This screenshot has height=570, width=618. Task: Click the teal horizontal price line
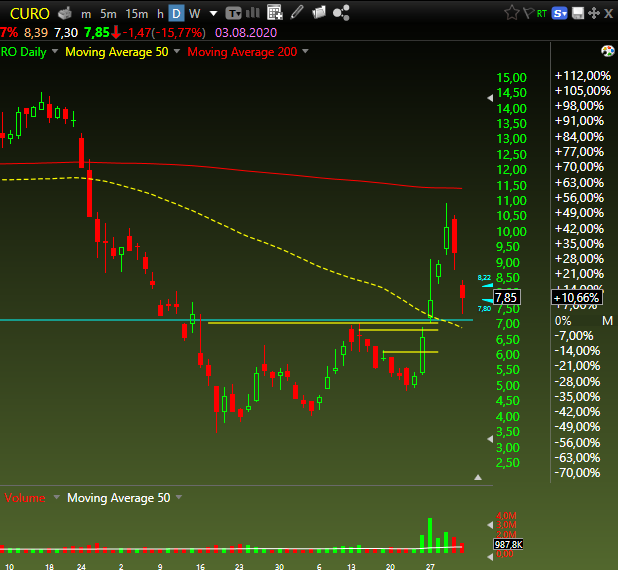[x=236, y=320]
